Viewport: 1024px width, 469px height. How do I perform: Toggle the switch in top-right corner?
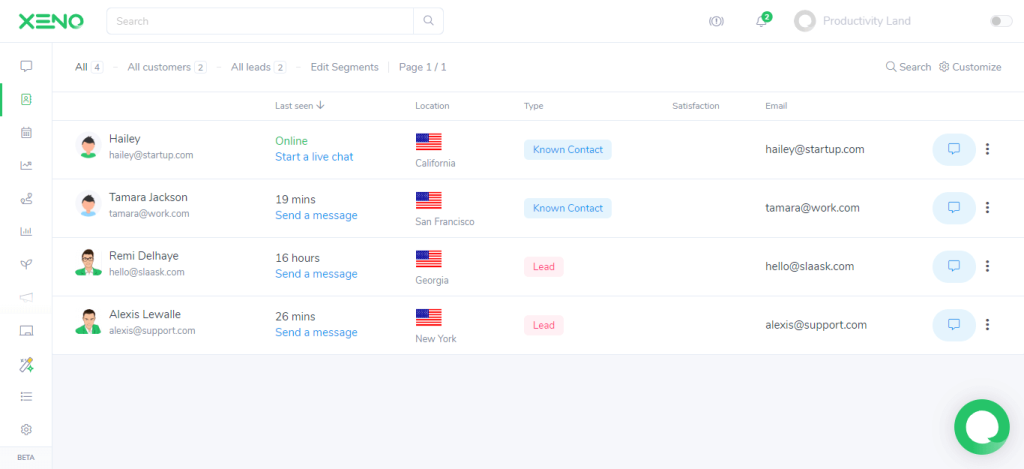pos(1000,21)
